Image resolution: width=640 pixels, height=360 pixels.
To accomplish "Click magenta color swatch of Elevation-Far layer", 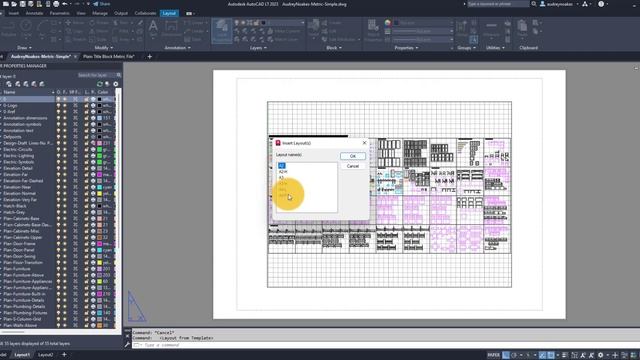I will tap(99, 175).
